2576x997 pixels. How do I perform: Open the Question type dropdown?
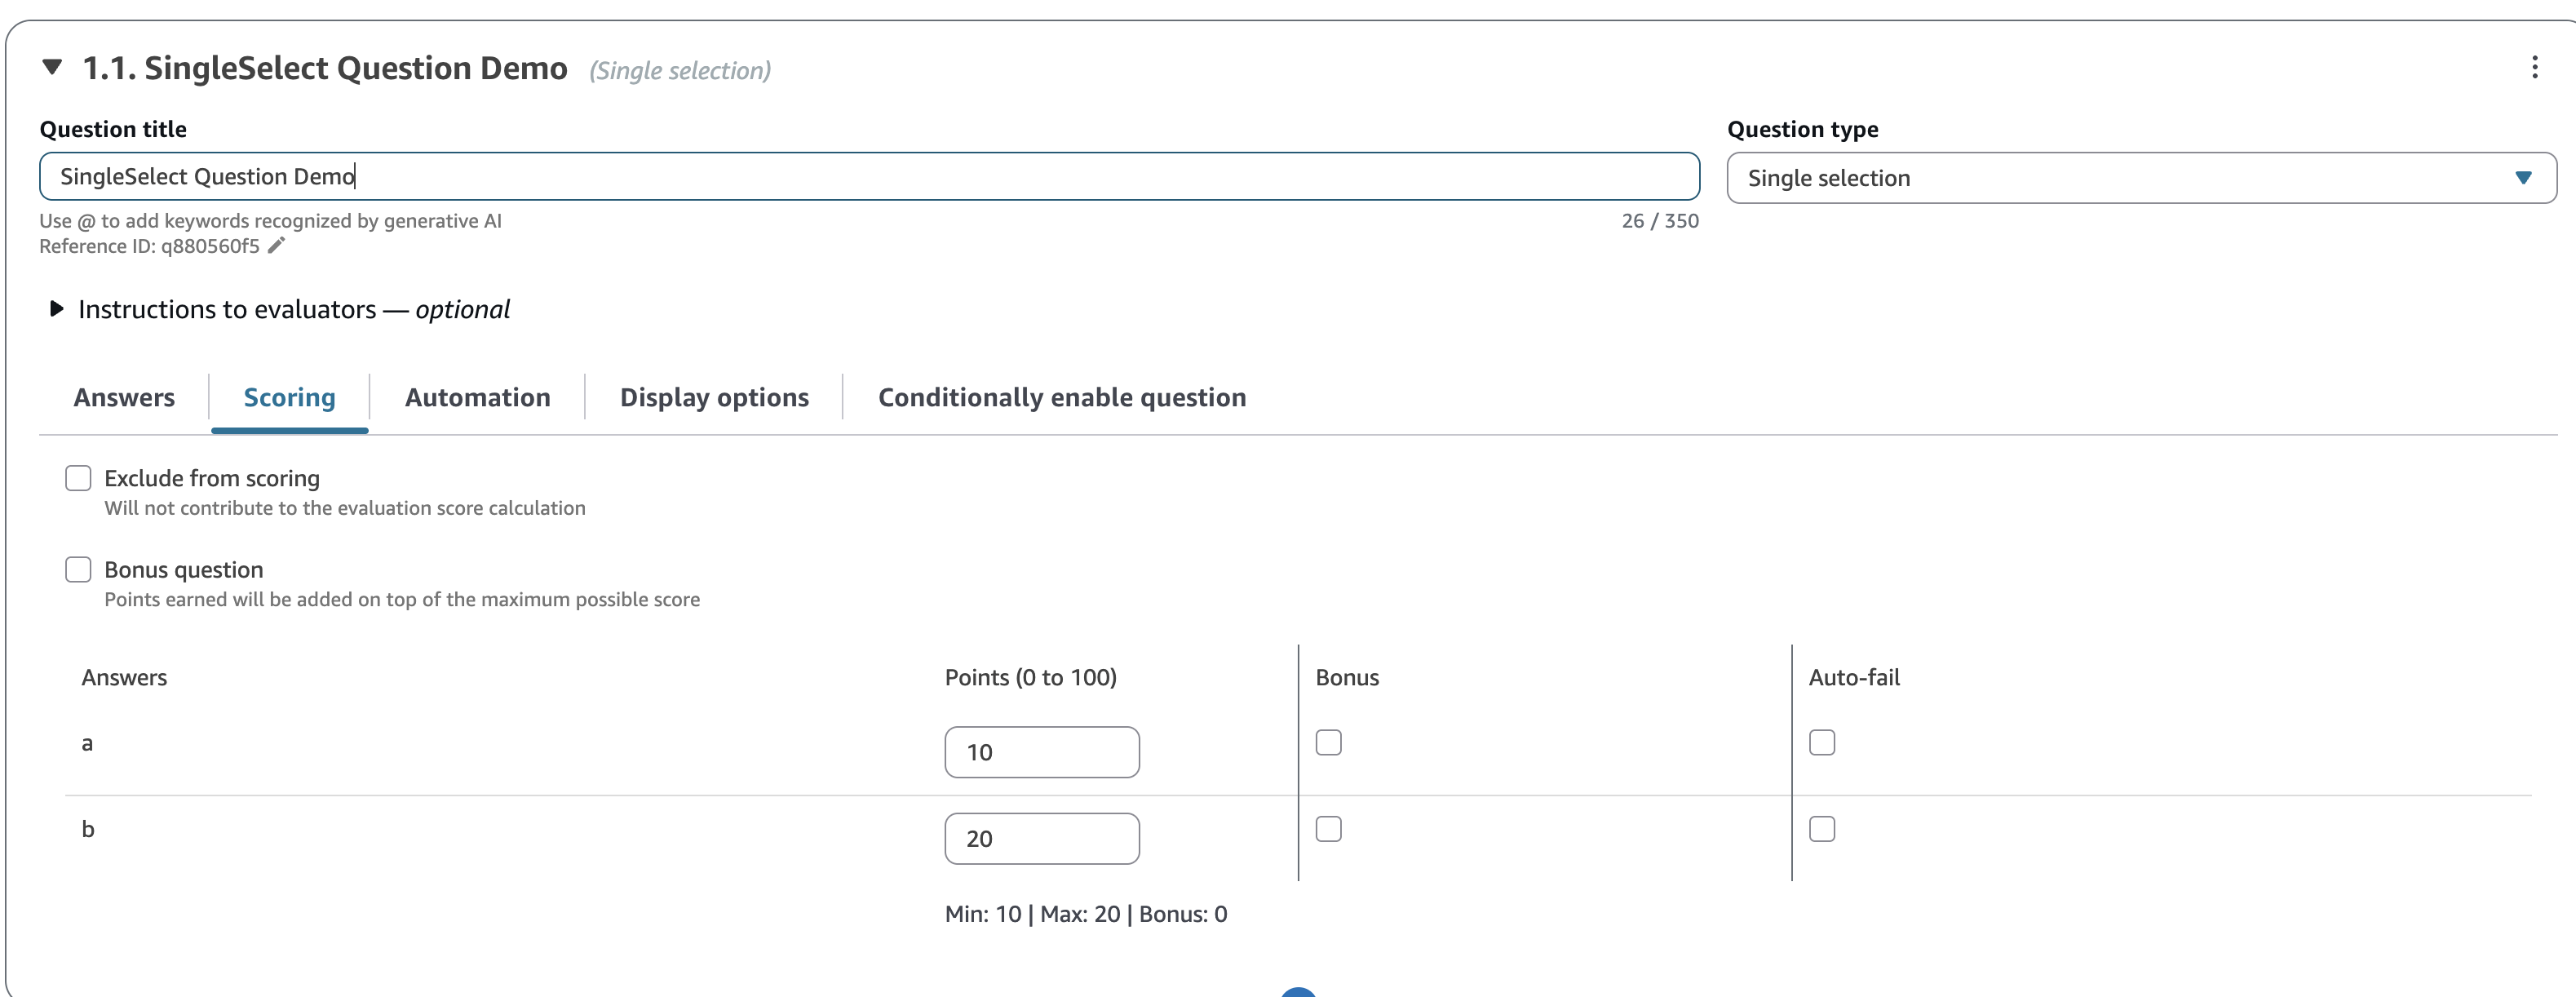2141,178
